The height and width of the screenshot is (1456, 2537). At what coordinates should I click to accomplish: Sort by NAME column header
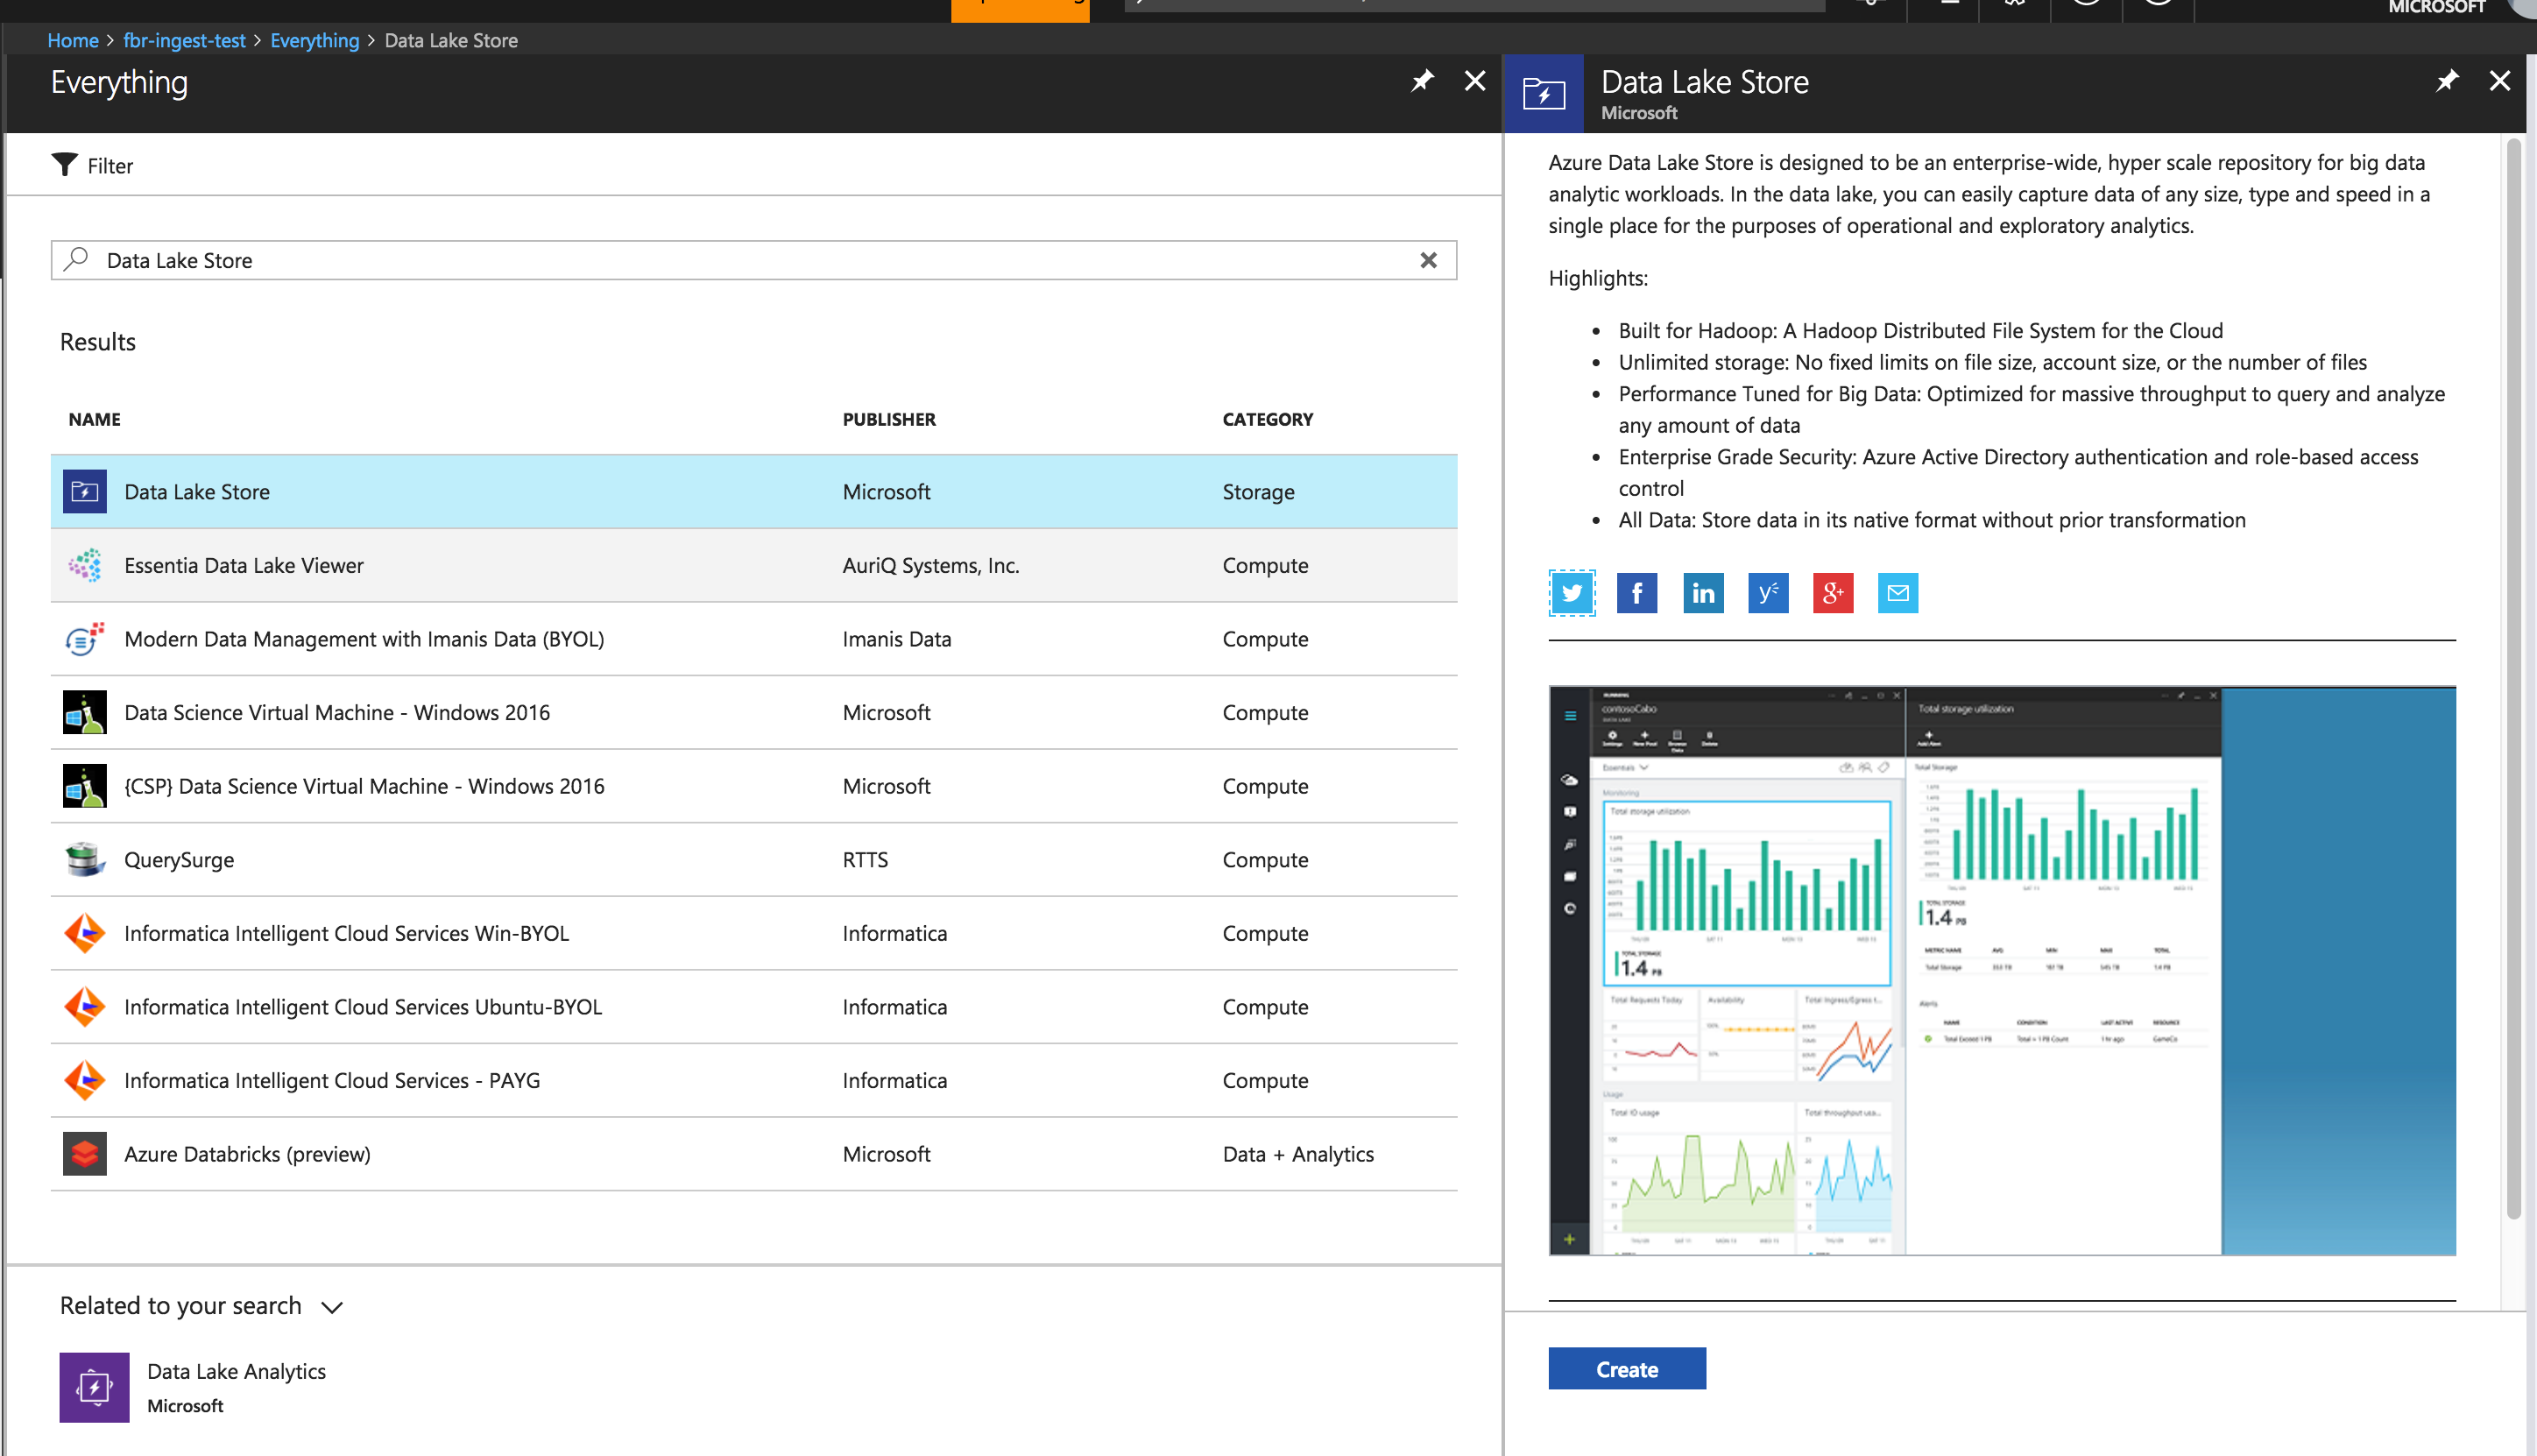pyautogui.click(x=95, y=419)
